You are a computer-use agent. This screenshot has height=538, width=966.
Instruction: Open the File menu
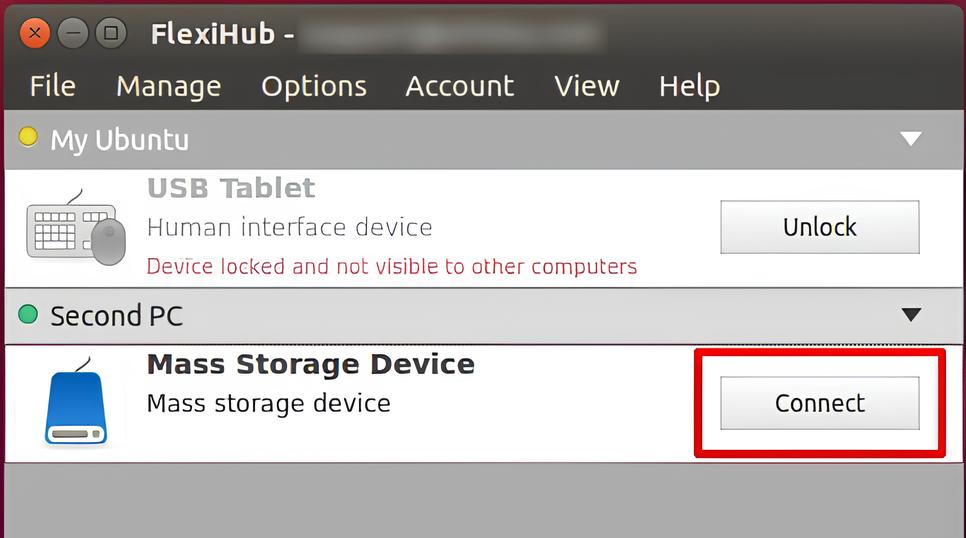(x=52, y=86)
